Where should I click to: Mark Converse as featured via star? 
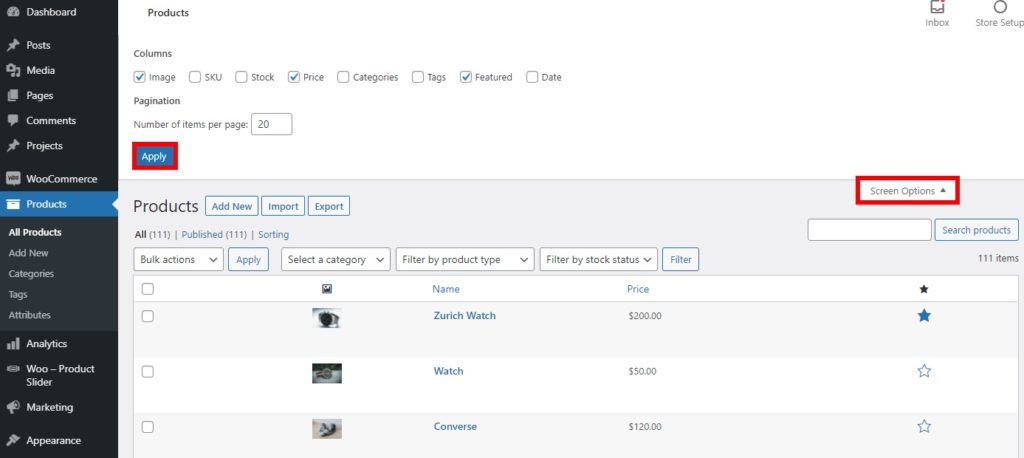coord(924,427)
